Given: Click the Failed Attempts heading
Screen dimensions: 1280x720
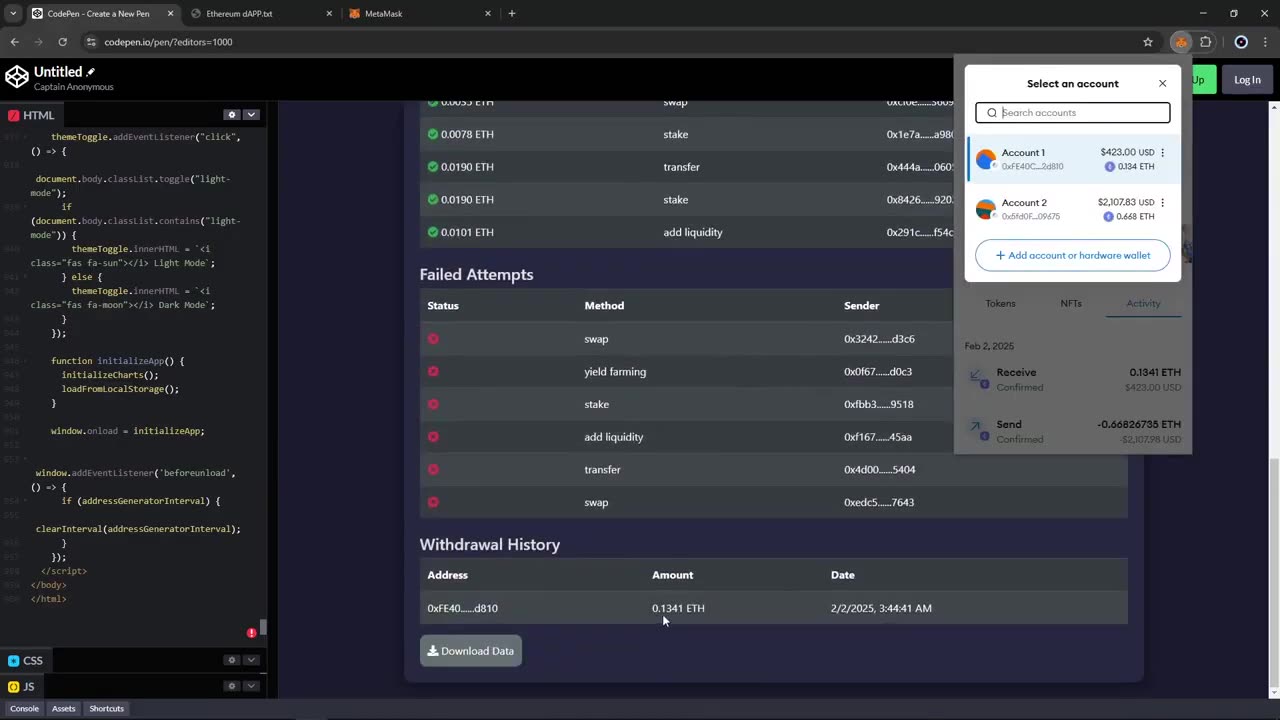Looking at the screenshot, I should 476,274.
